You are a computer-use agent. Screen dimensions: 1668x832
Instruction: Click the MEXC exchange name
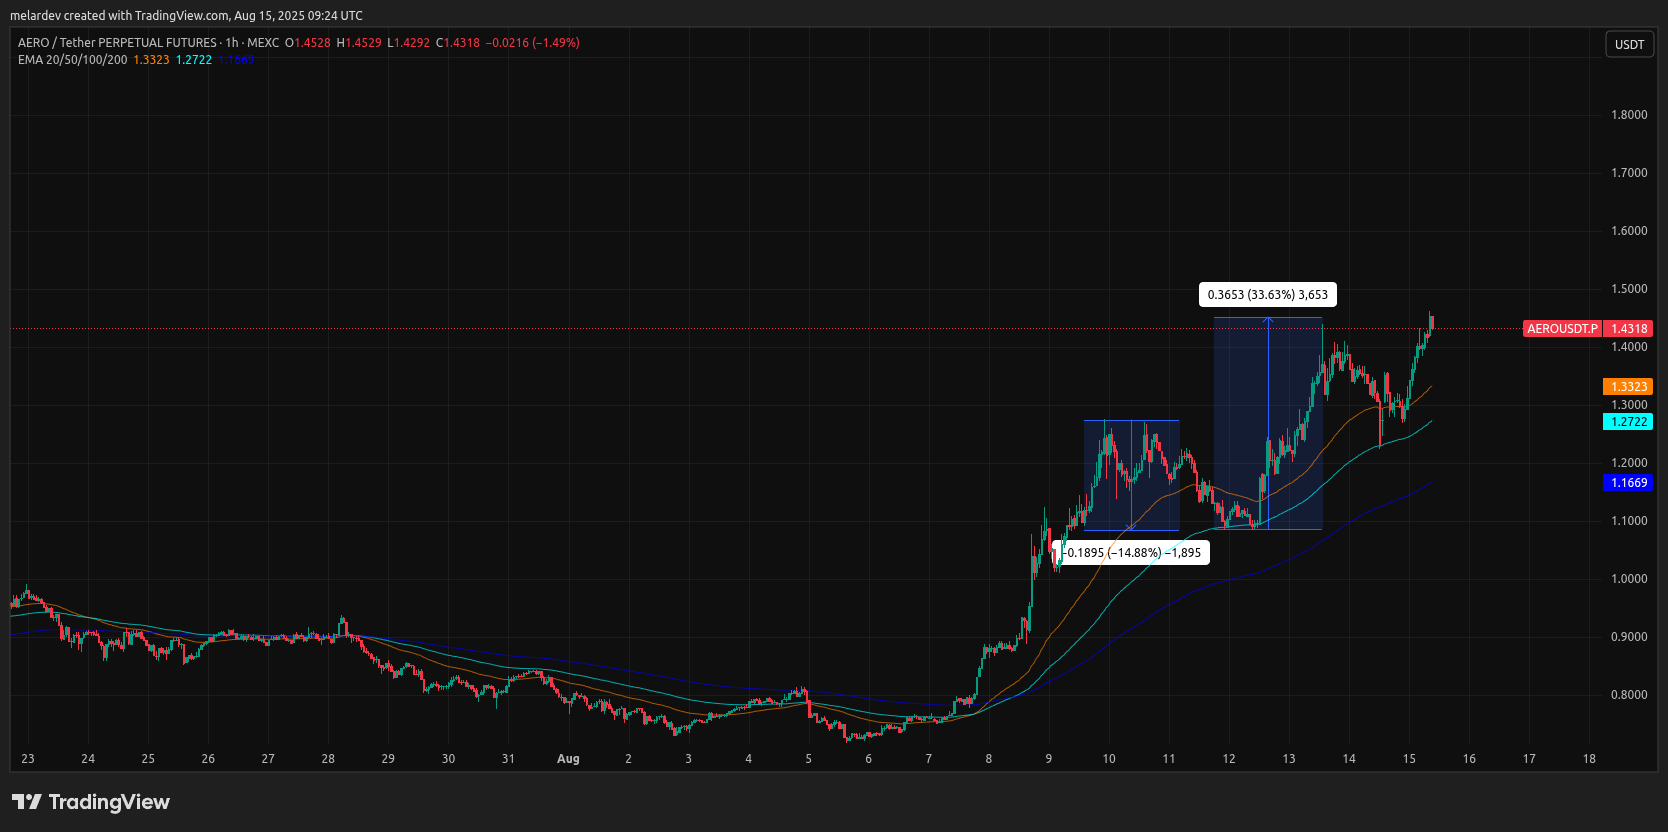click(263, 43)
